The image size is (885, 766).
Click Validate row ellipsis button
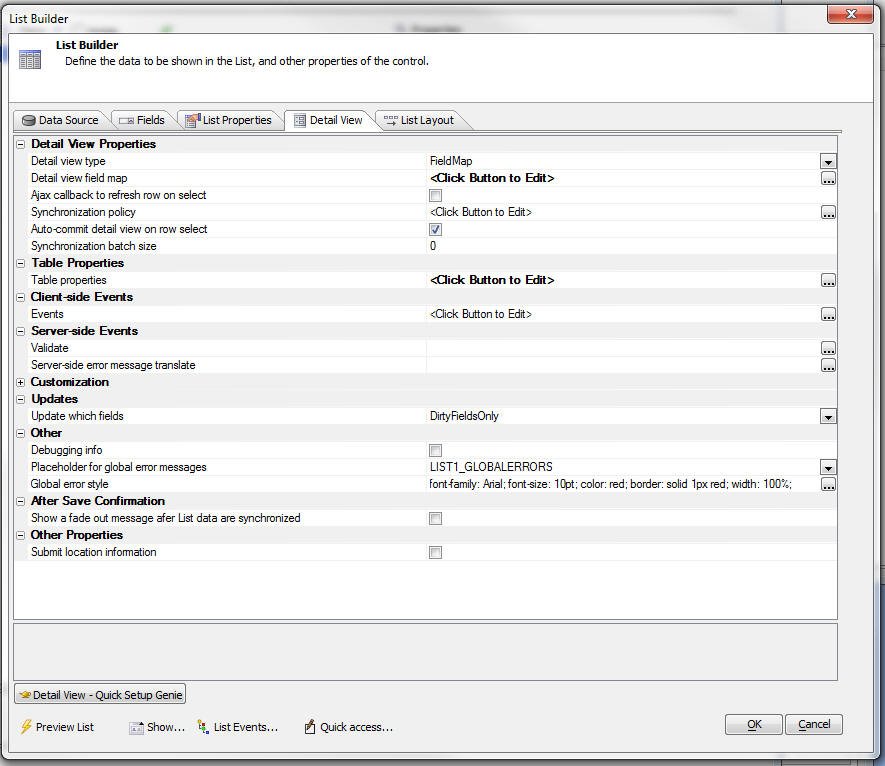[828, 349]
